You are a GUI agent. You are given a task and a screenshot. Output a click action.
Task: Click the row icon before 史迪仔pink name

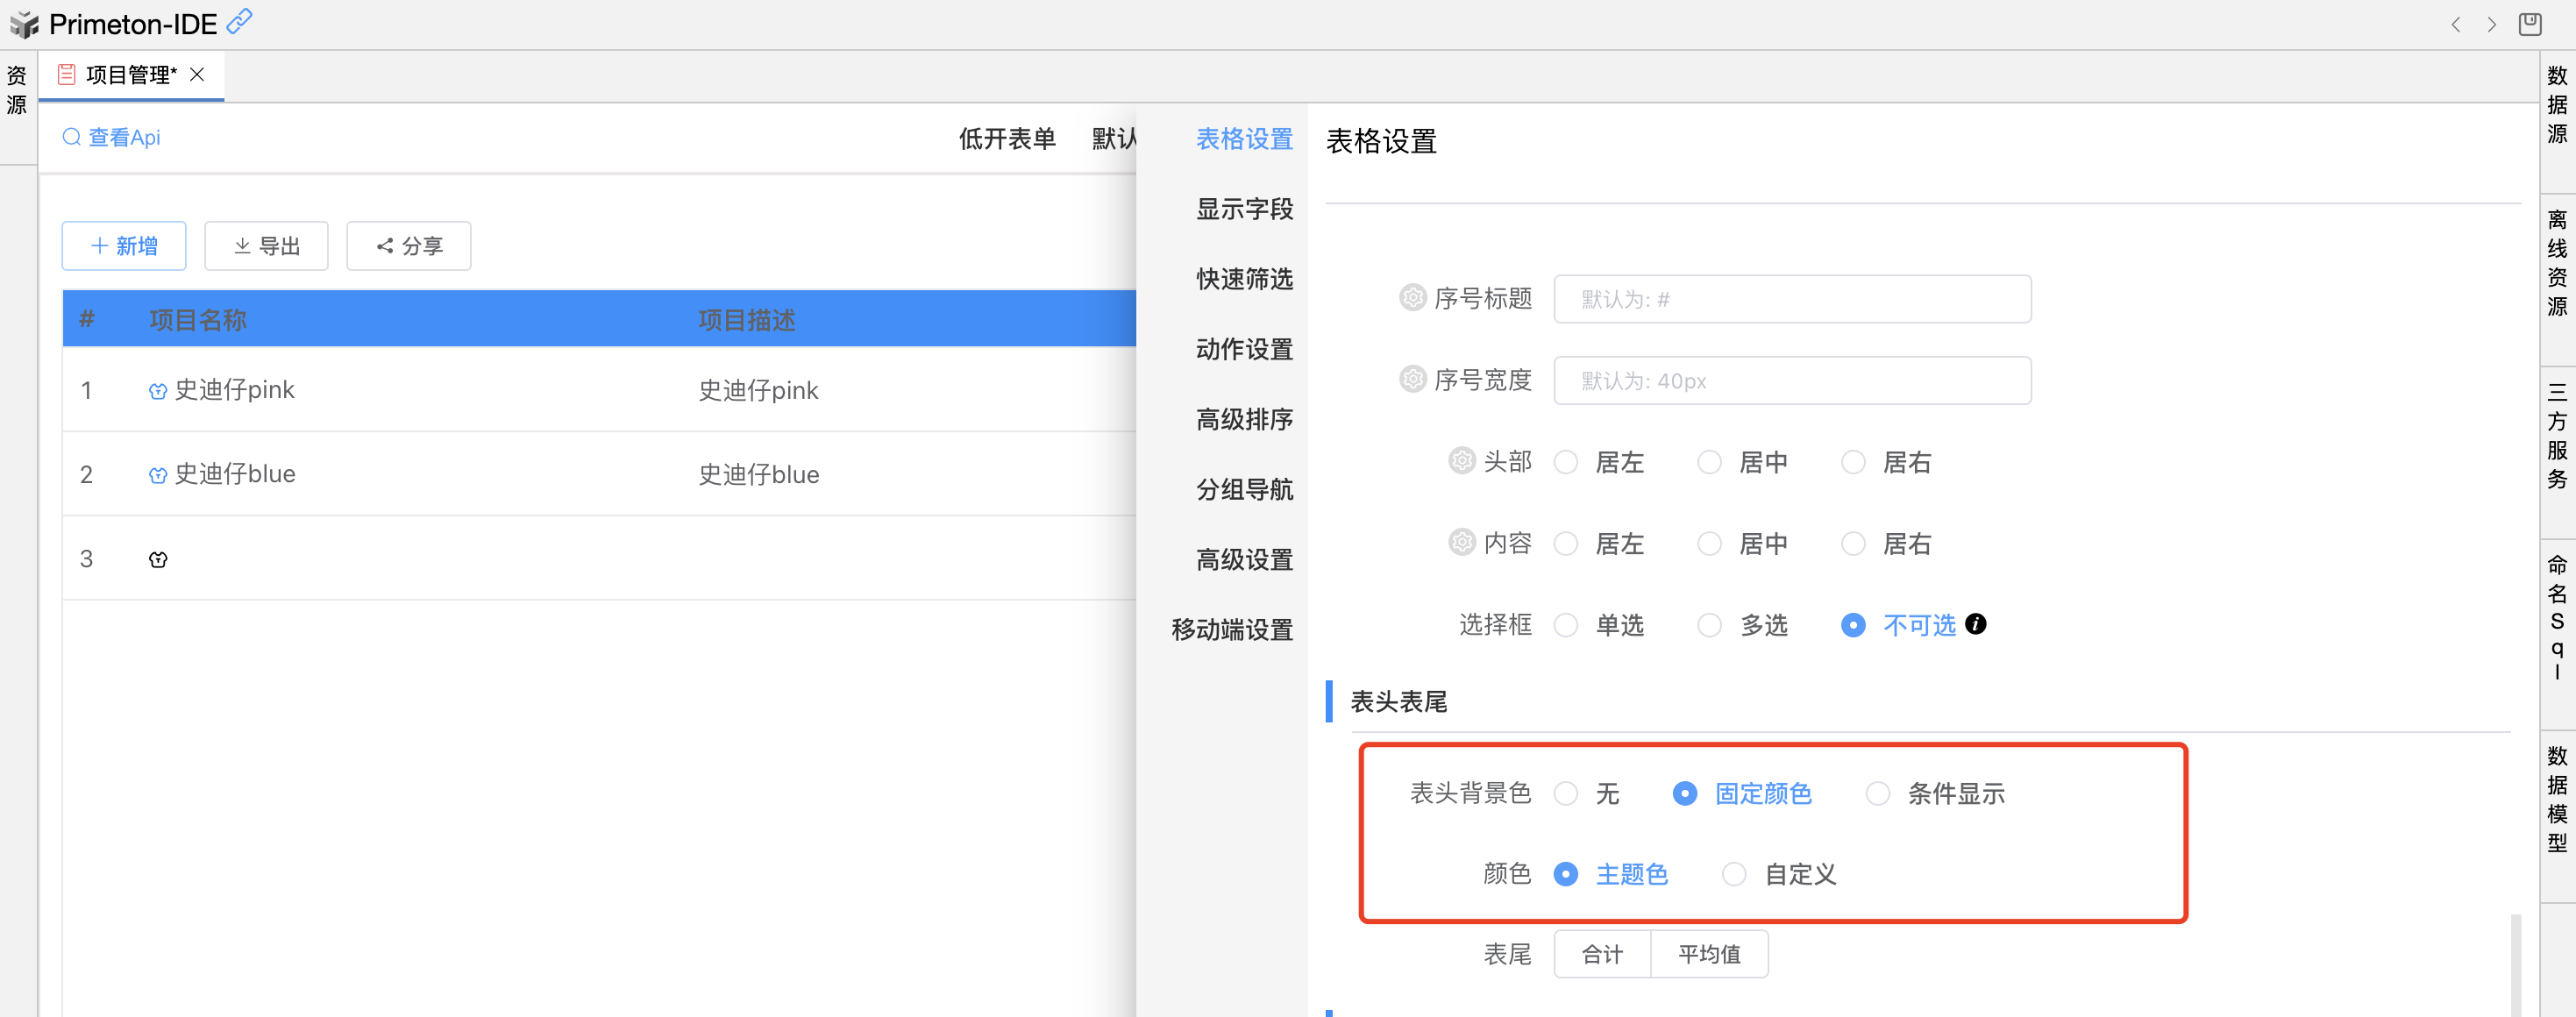point(158,391)
